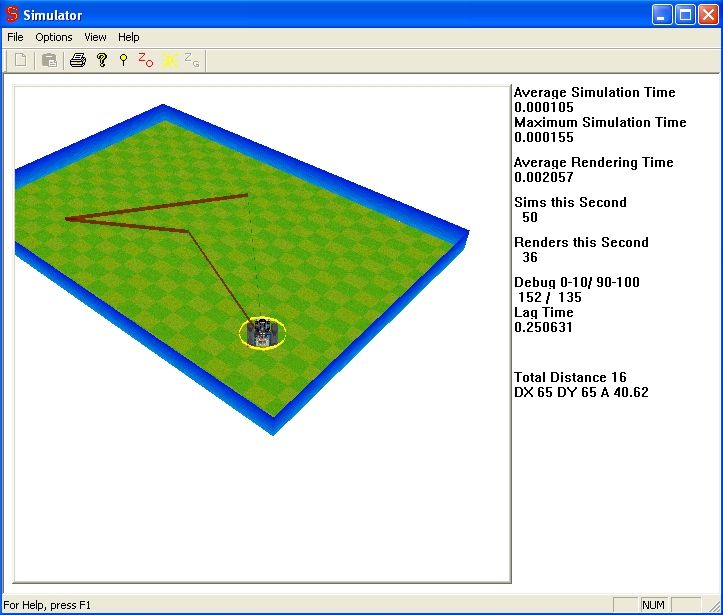
Task: Click the yellow starburst toolbar icon
Action: 170,61
